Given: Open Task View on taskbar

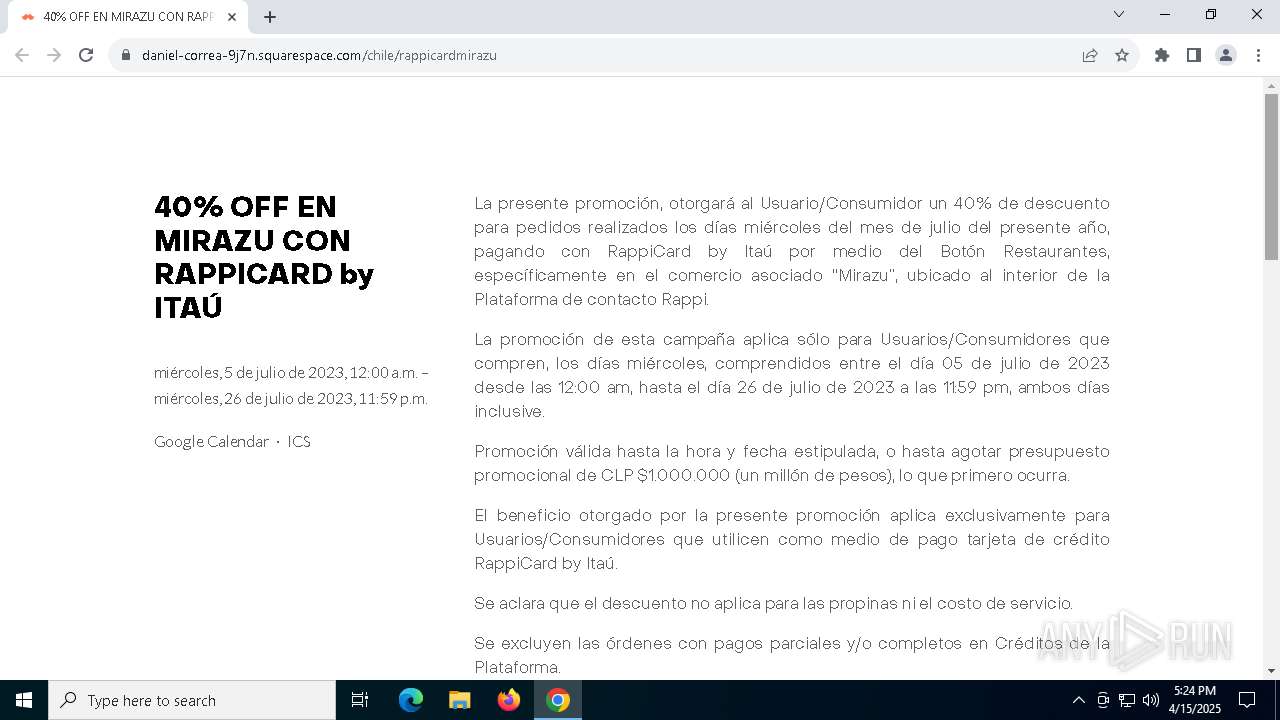Looking at the screenshot, I should 360,700.
